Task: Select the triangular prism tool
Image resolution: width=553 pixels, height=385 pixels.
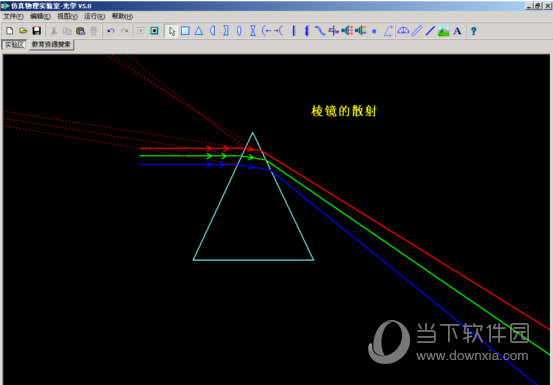Action: coord(199,31)
